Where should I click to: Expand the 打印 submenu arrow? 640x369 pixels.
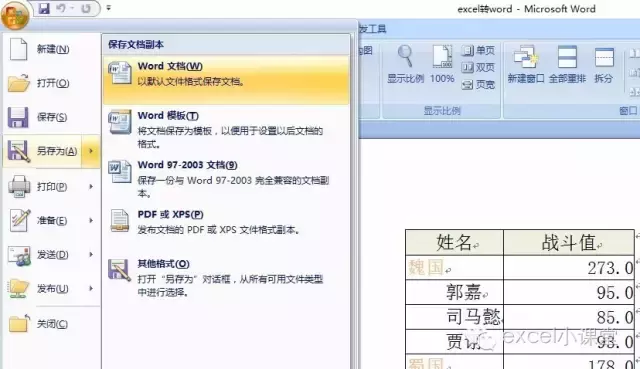tap(91, 187)
